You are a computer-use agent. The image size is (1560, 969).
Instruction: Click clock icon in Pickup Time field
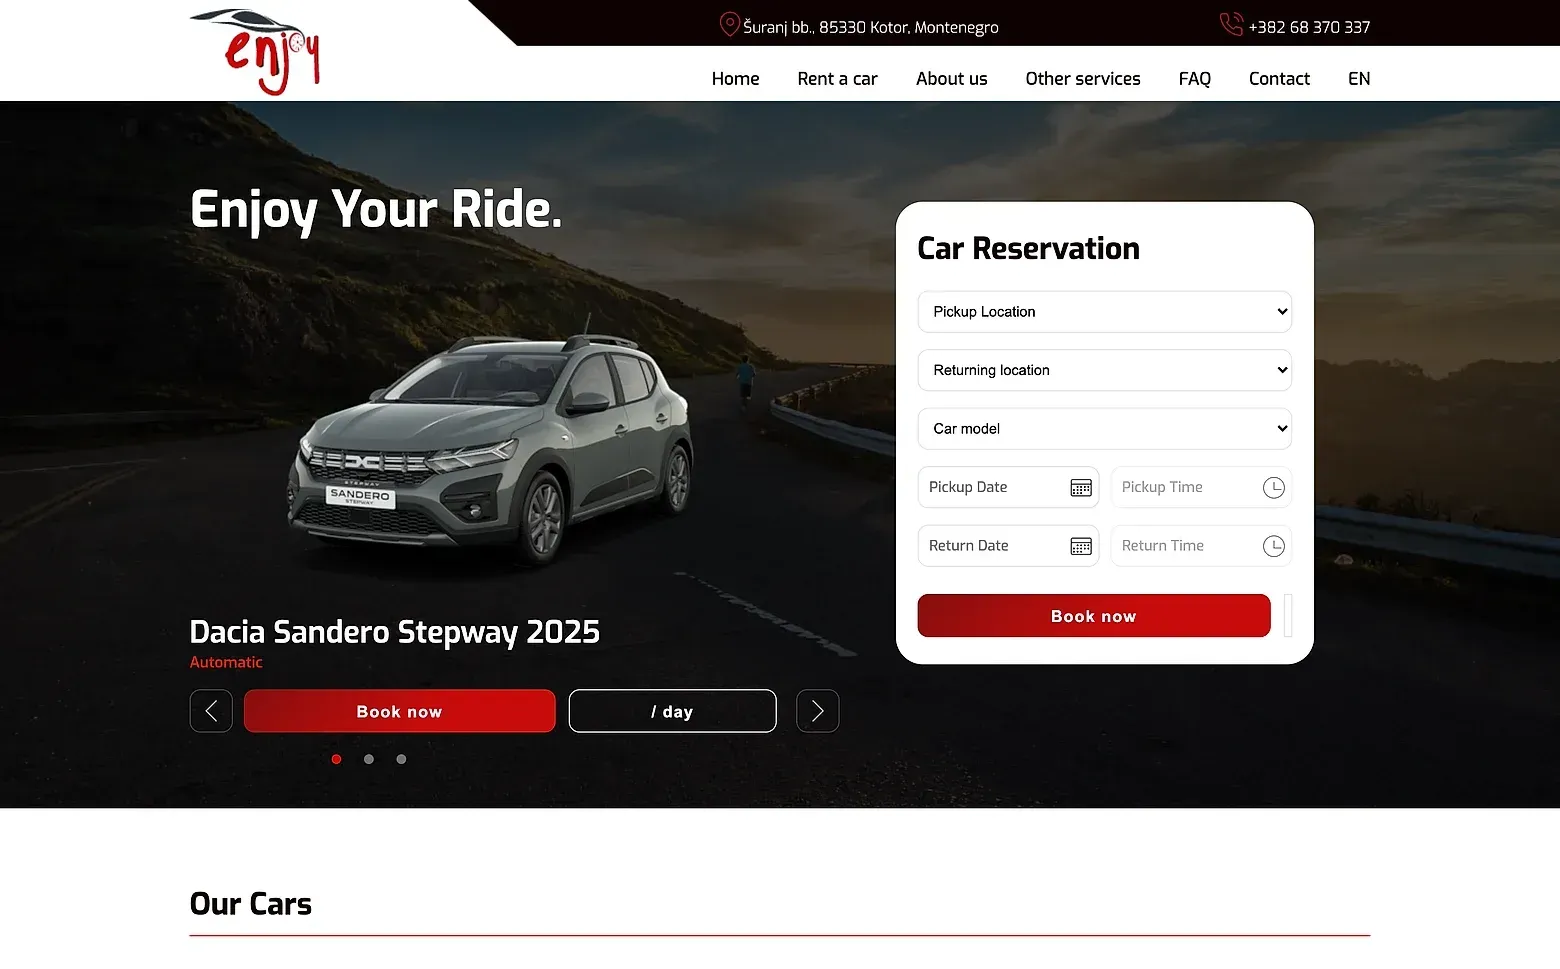pyautogui.click(x=1273, y=488)
